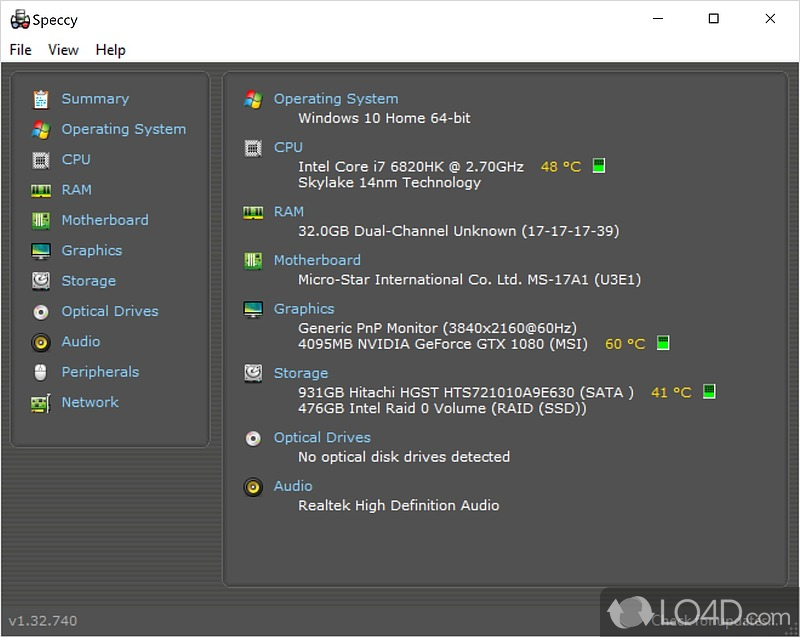Click the Motherboard icon in sidebar
This screenshot has height=637, width=800.
click(41, 221)
